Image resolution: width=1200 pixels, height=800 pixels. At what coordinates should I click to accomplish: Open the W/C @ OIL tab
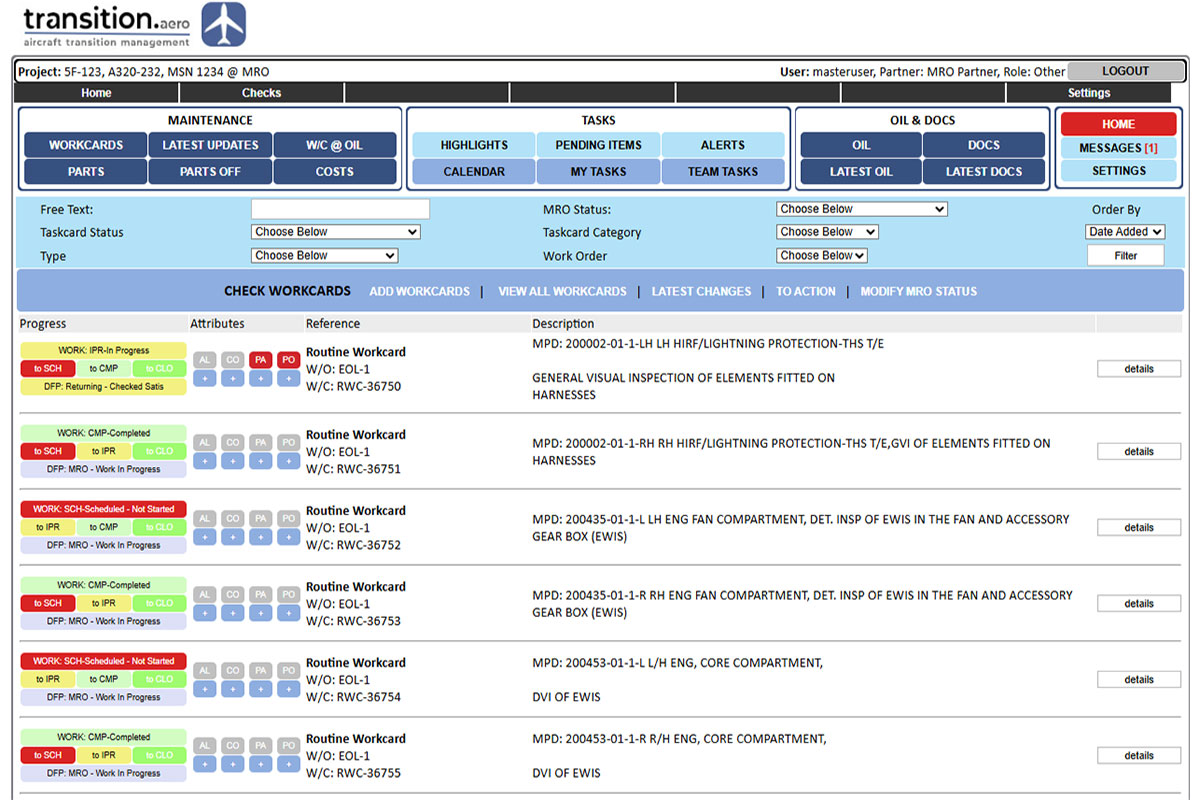coord(335,145)
